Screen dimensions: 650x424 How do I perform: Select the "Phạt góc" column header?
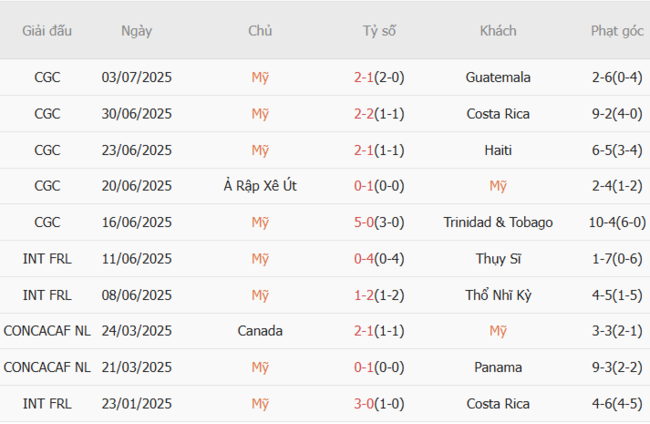(x=617, y=31)
